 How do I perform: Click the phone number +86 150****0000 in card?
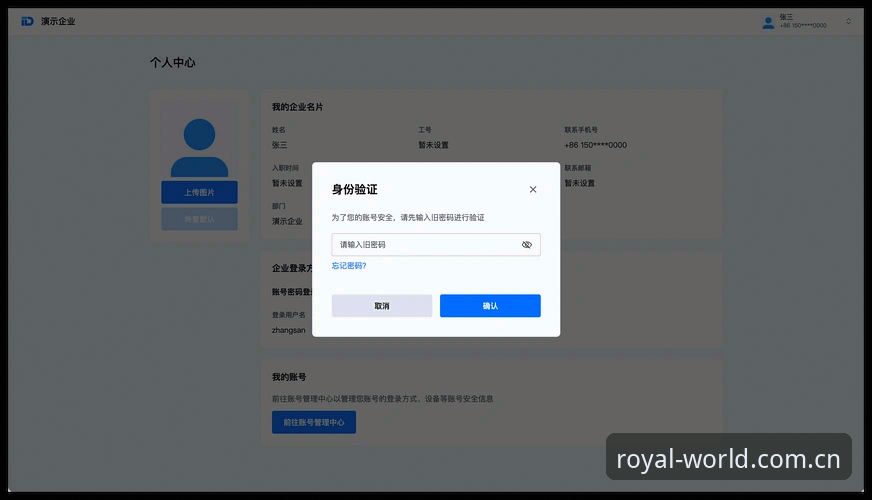pyautogui.click(x=596, y=145)
